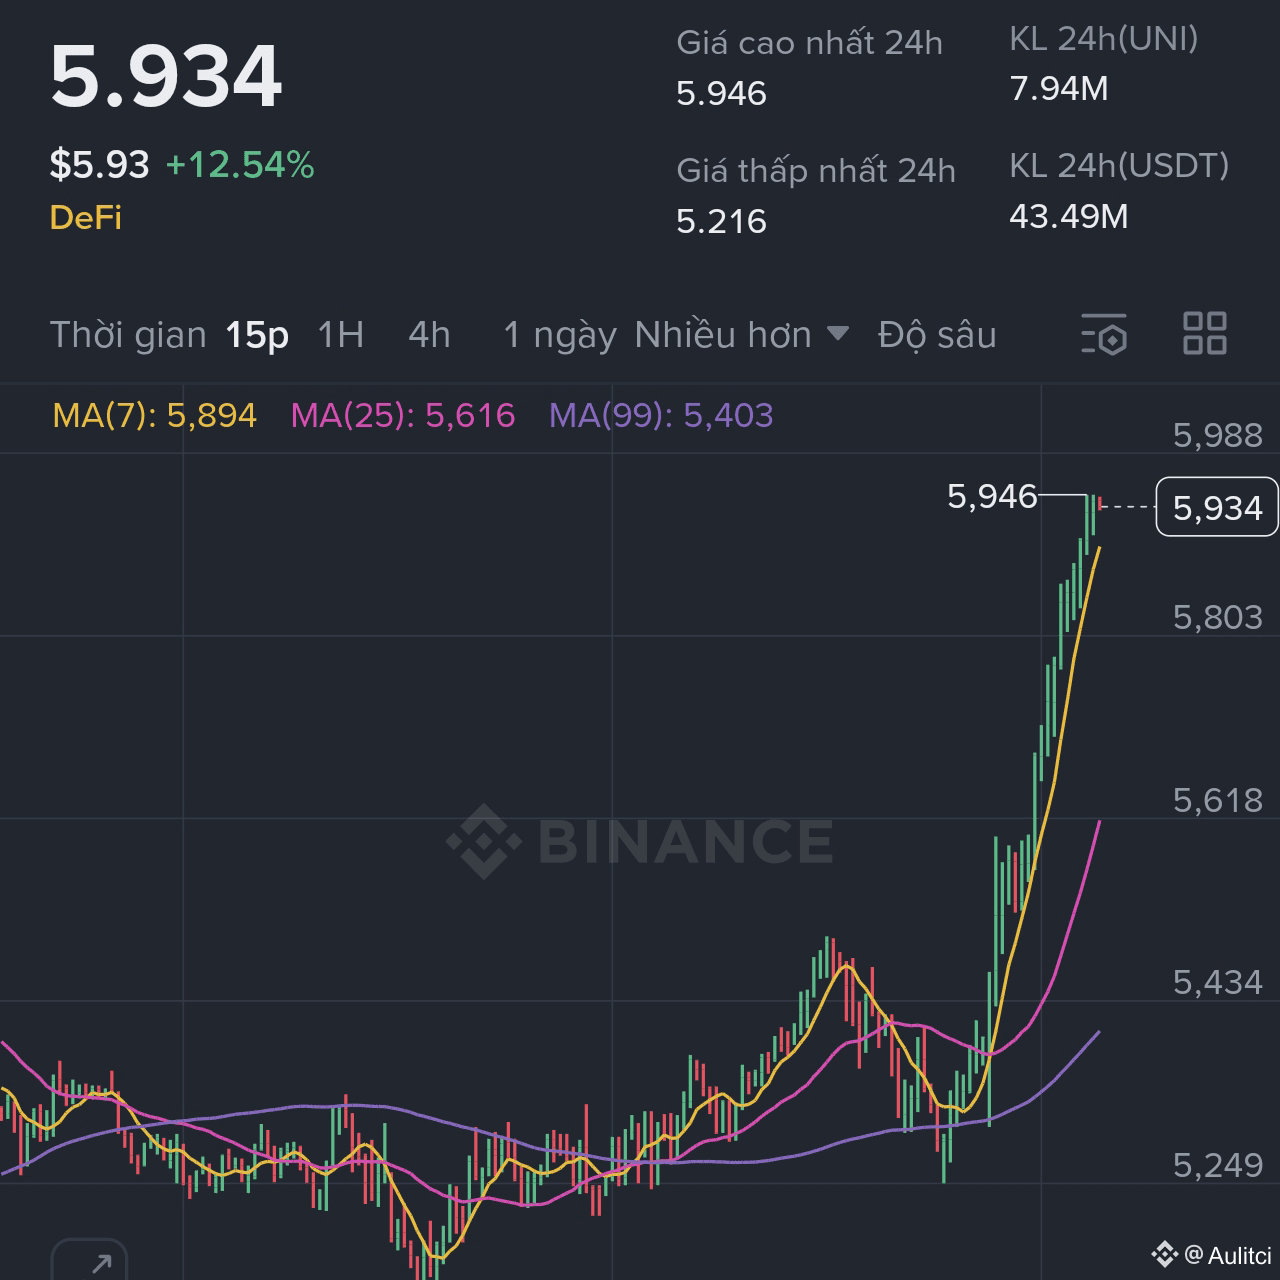The image size is (1280, 1280).
Task: Select the 5,988 price axis label
Action: (x=1218, y=435)
